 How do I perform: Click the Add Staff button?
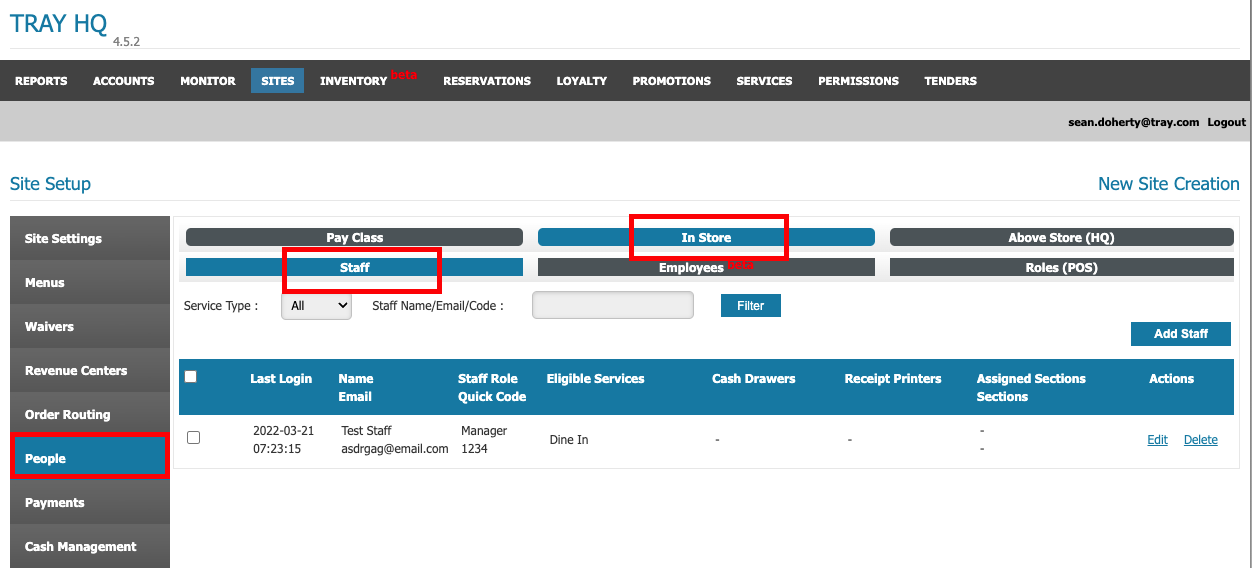click(x=1180, y=334)
